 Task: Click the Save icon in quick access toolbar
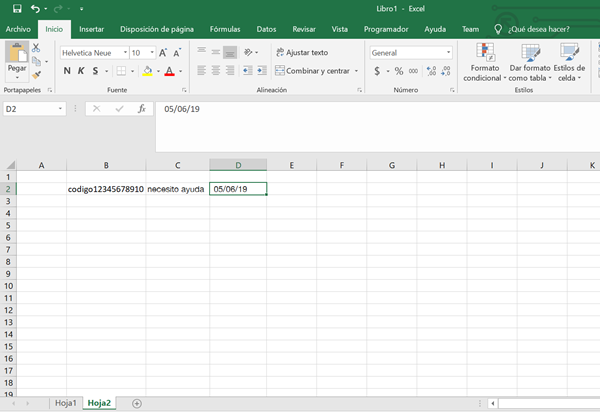pos(13,8)
